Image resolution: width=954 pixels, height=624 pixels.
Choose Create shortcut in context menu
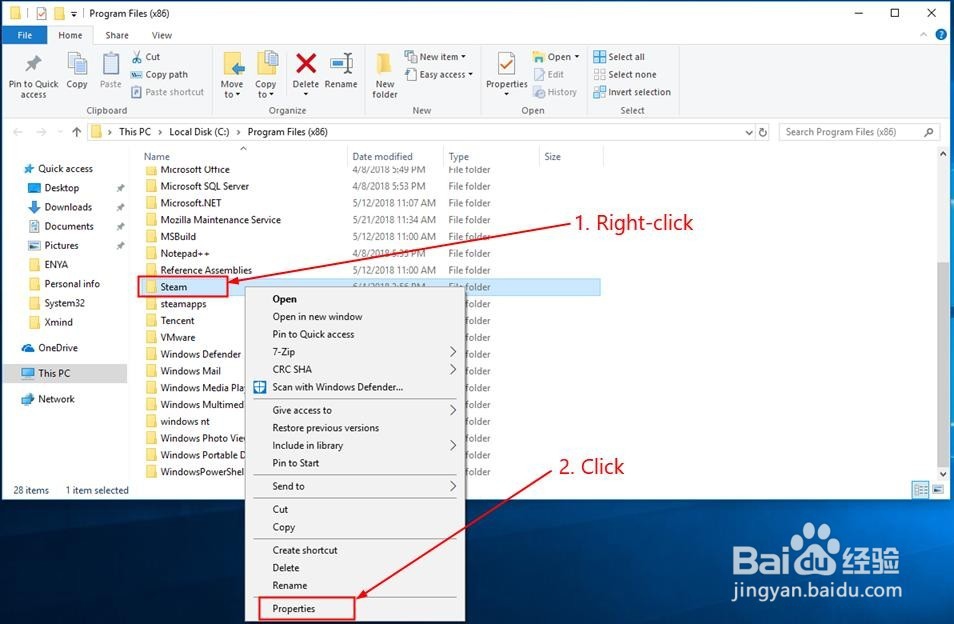[x=305, y=550]
